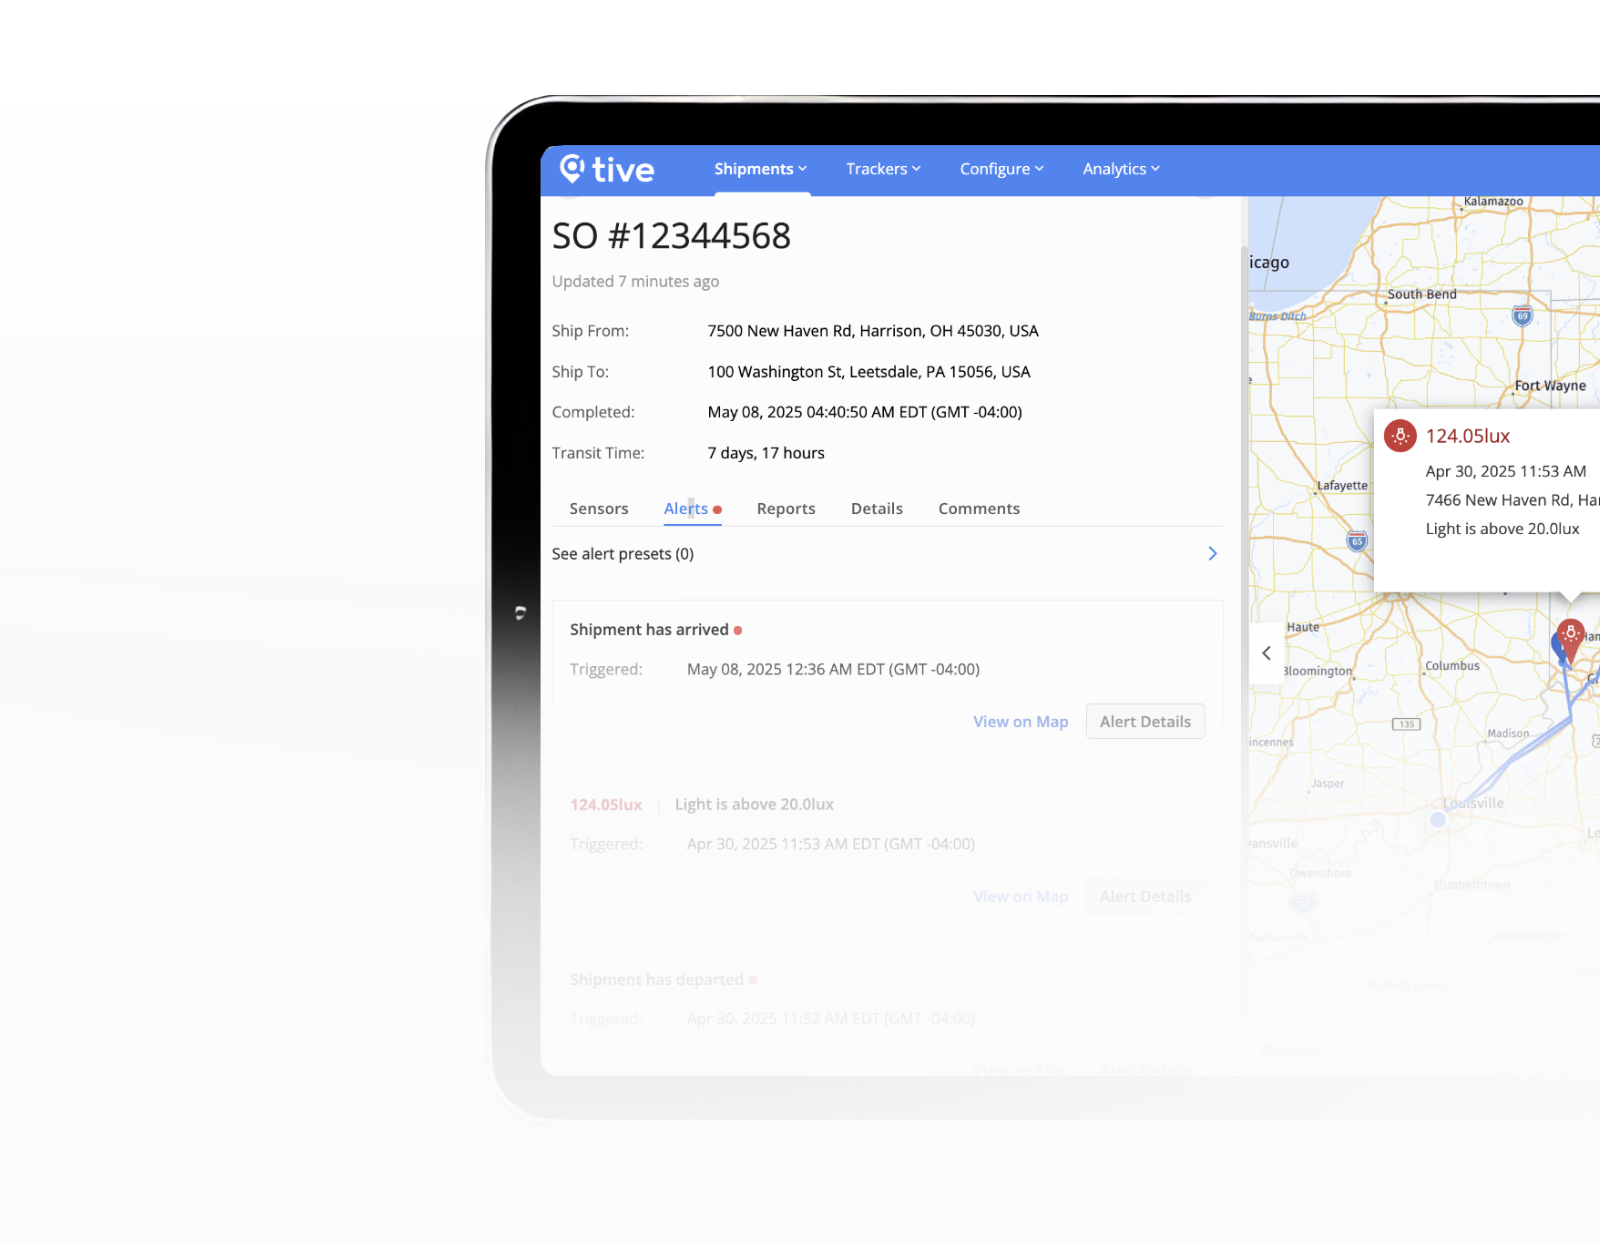Open the Analytics dropdown
The width and height of the screenshot is (1600, 1243).
coord(1121,169)
